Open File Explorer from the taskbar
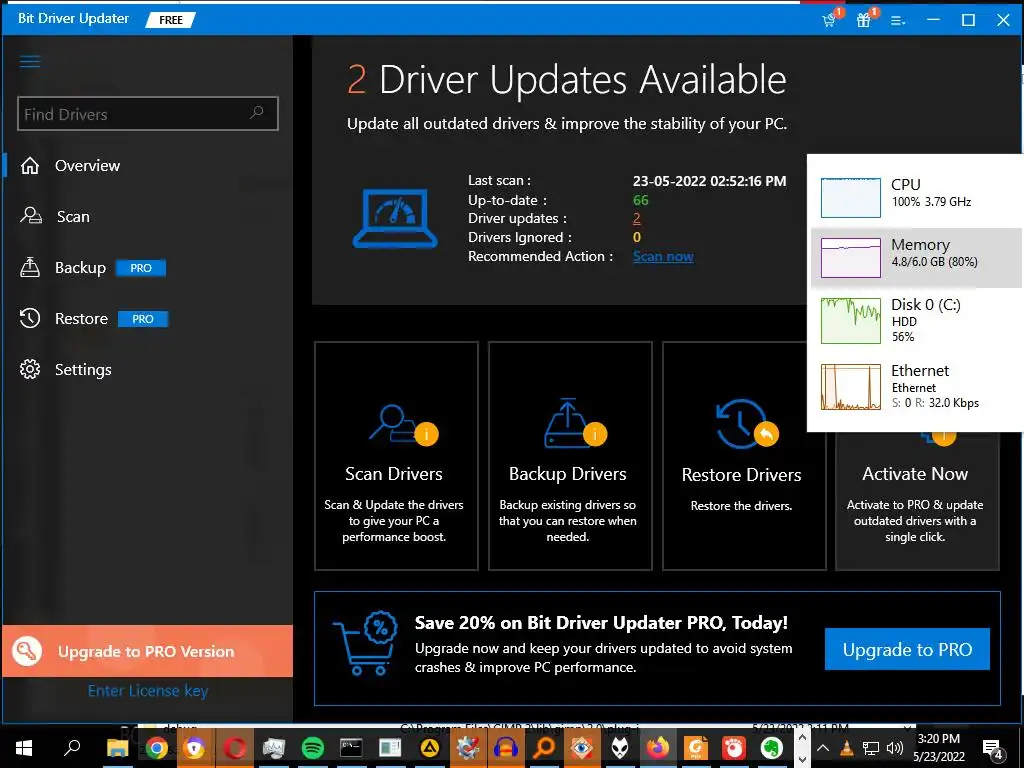 [x=118, y=748]
